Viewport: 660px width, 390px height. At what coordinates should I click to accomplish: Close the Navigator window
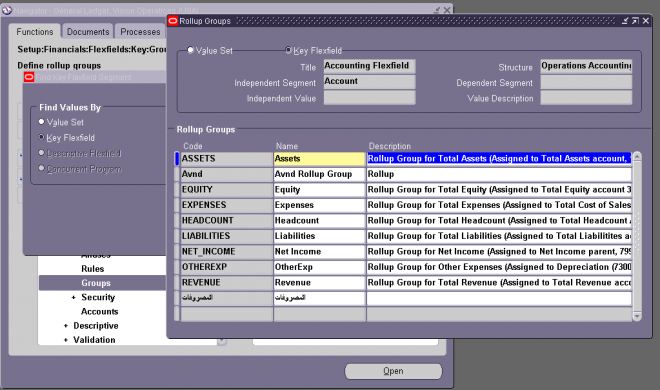(x=447, y=10)
